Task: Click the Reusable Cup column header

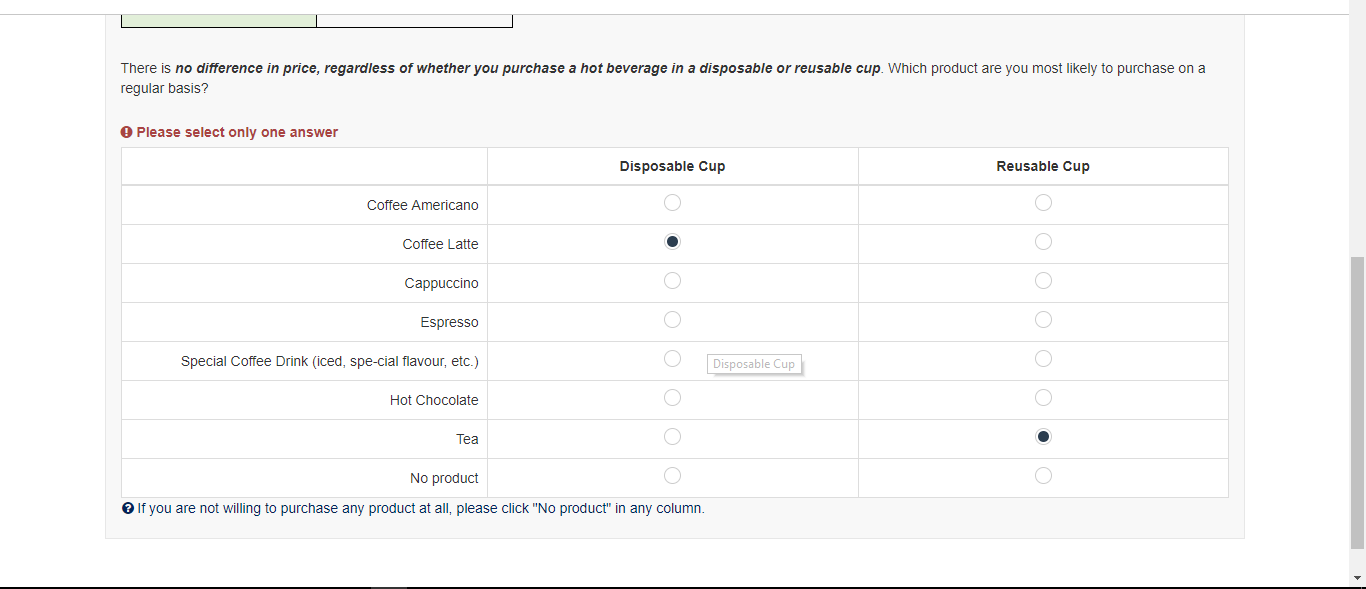Action: click(x=1043, y=166)
